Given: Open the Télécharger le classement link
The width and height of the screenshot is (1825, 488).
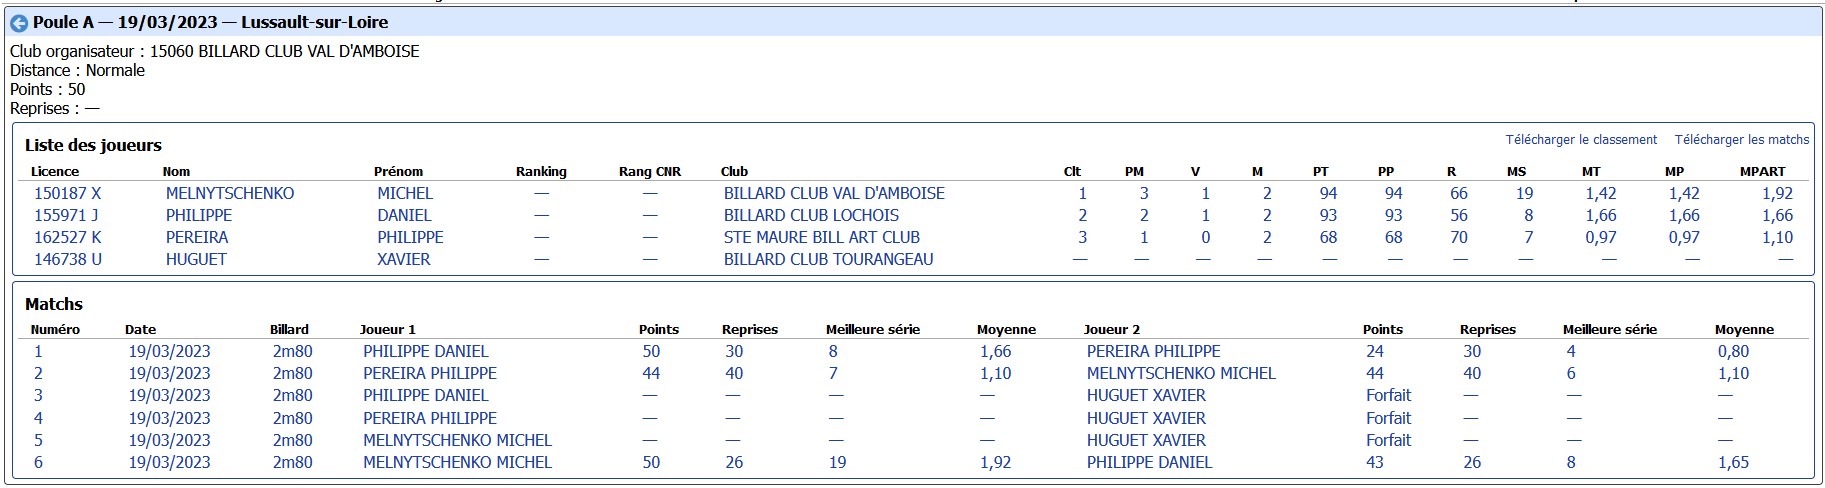Looking at the screenshot, I should pyautogui.click(x=1581, y=140).
